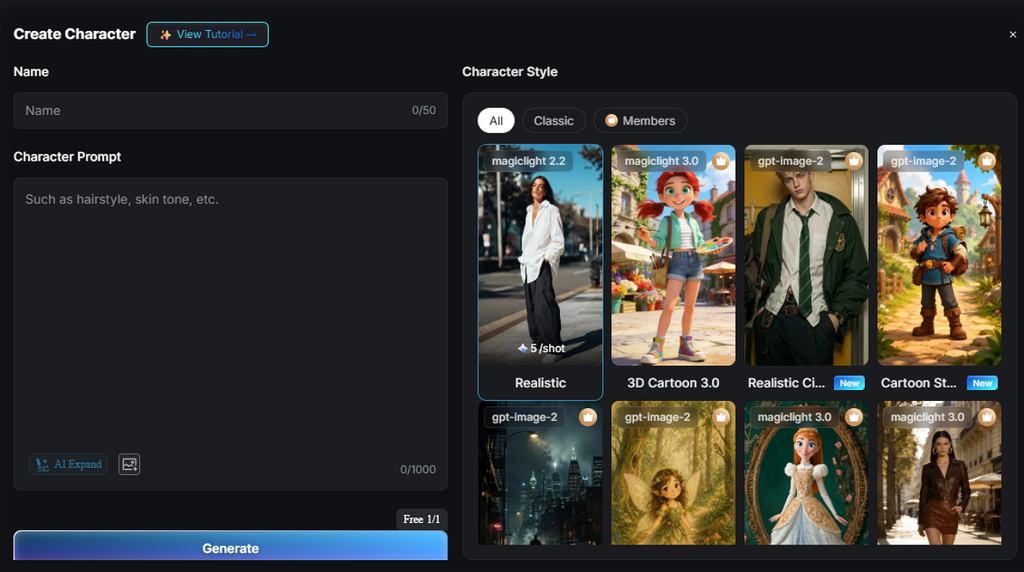The width and height of the screenshot is (1024, 572).
Task: Close the Create Character dialog
Action: click(x=1012, y=35)
